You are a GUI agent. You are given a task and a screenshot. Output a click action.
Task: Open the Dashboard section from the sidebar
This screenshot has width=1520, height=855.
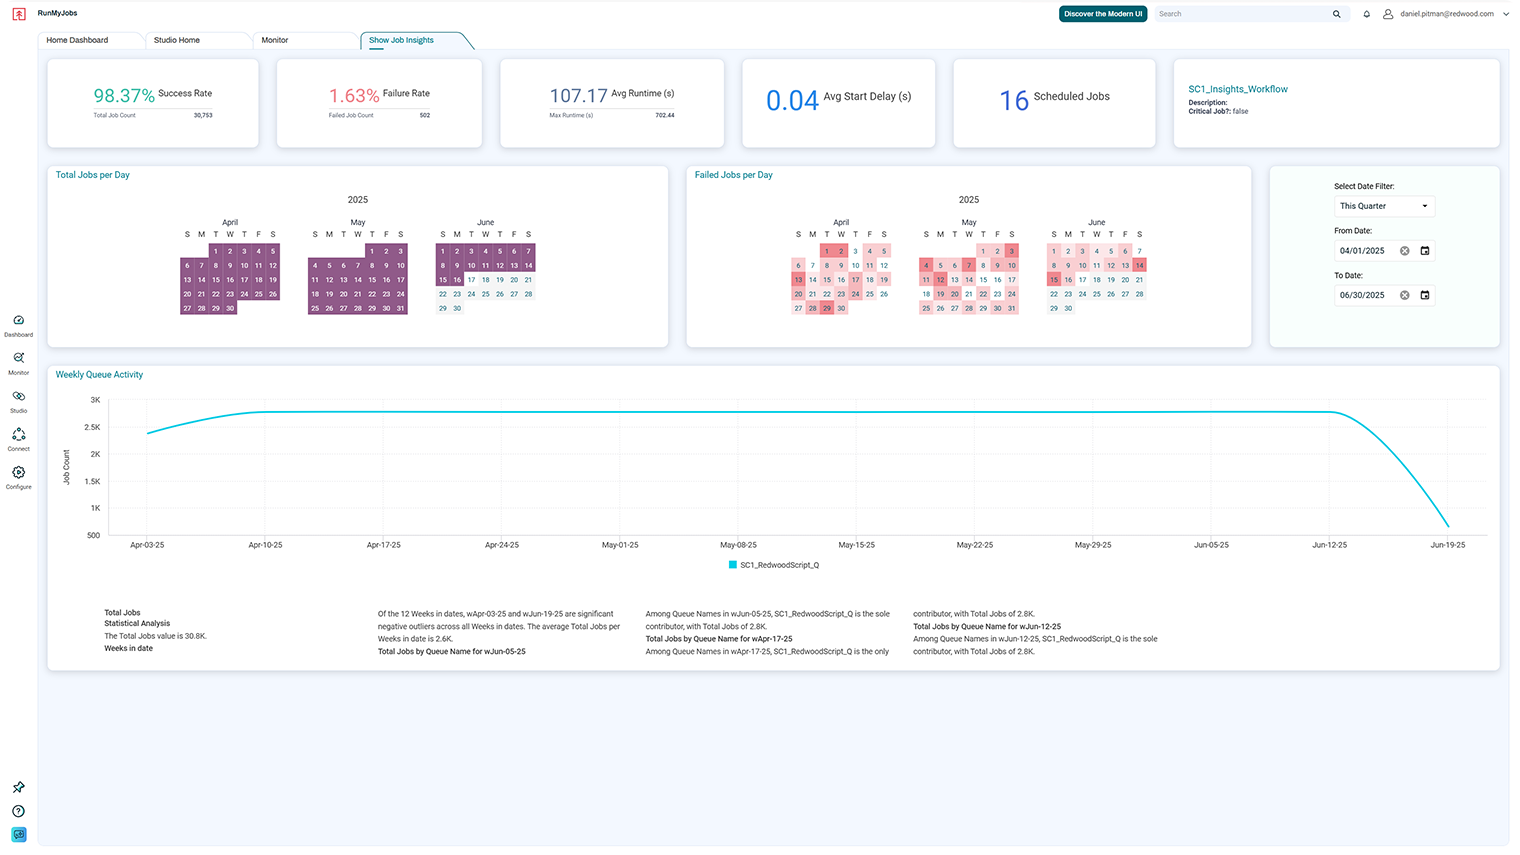(x=18, y=324)
